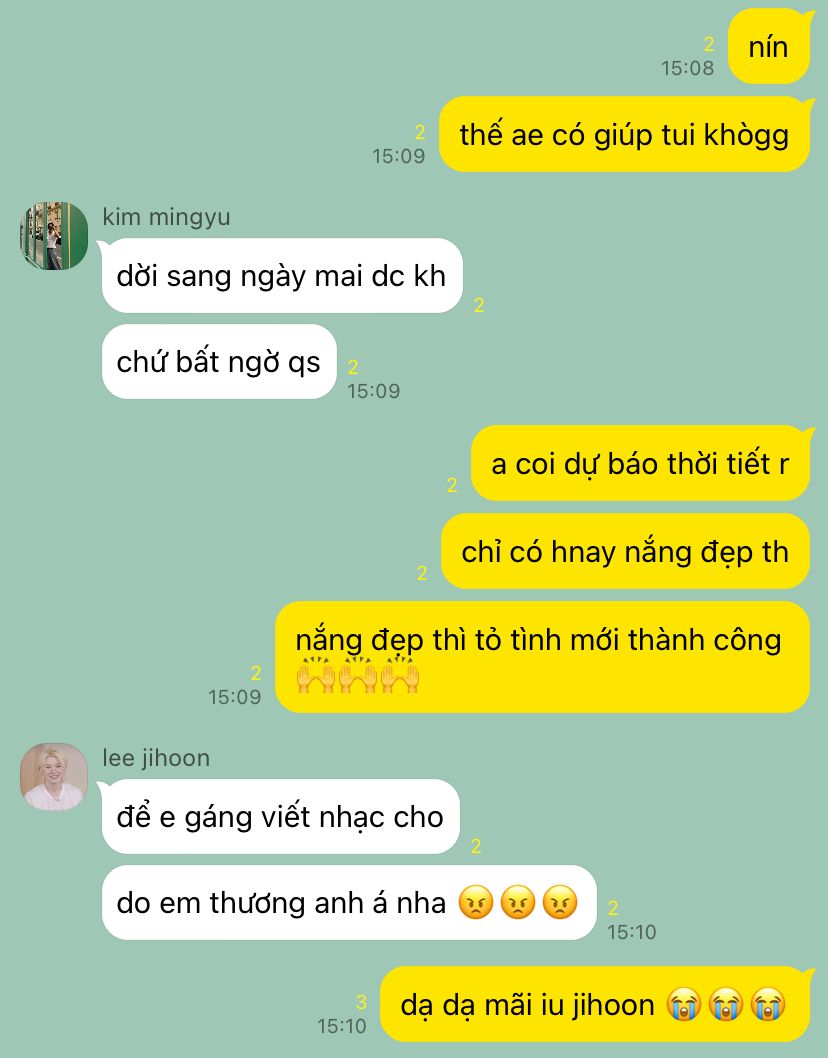The width and height of the screenshot is (828, 1058).
Task: Select message 'dạ dạ mãi iu jihoon'
Action: 595,1004
